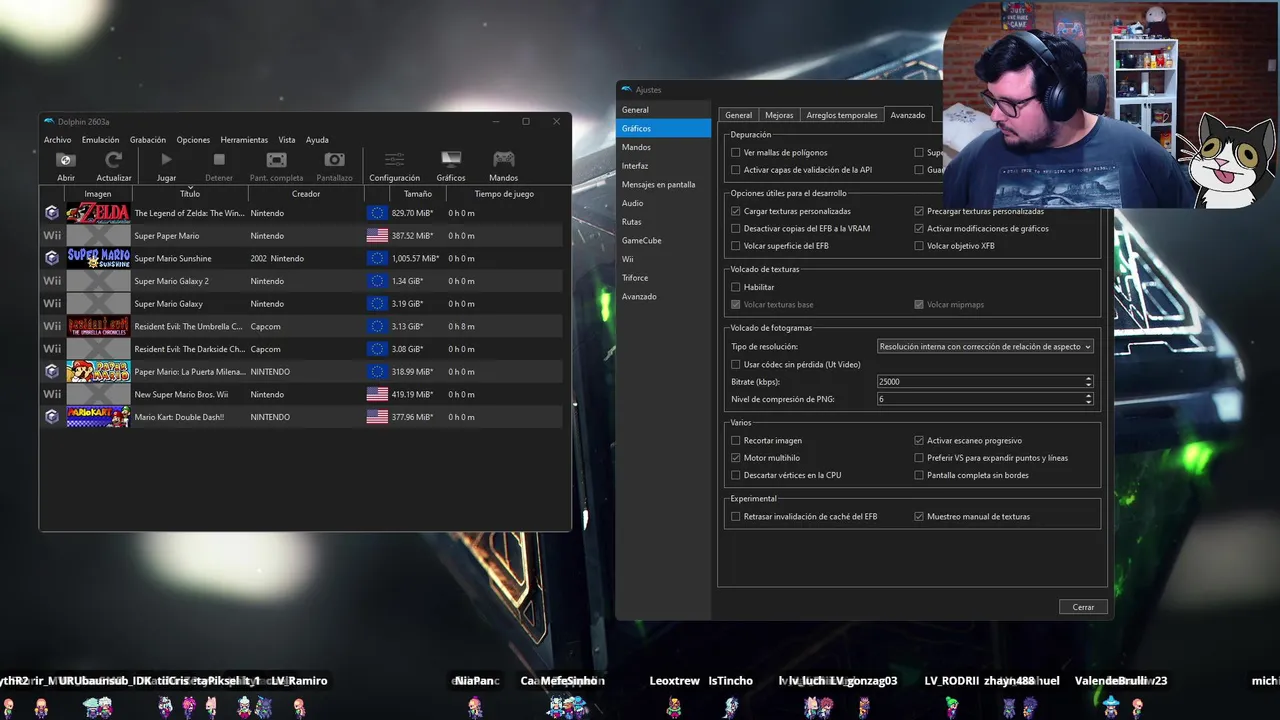Click the Zelda Wind Waker banner image
The height and width of the screenshot is (720, 1280).
click(98, 213)
